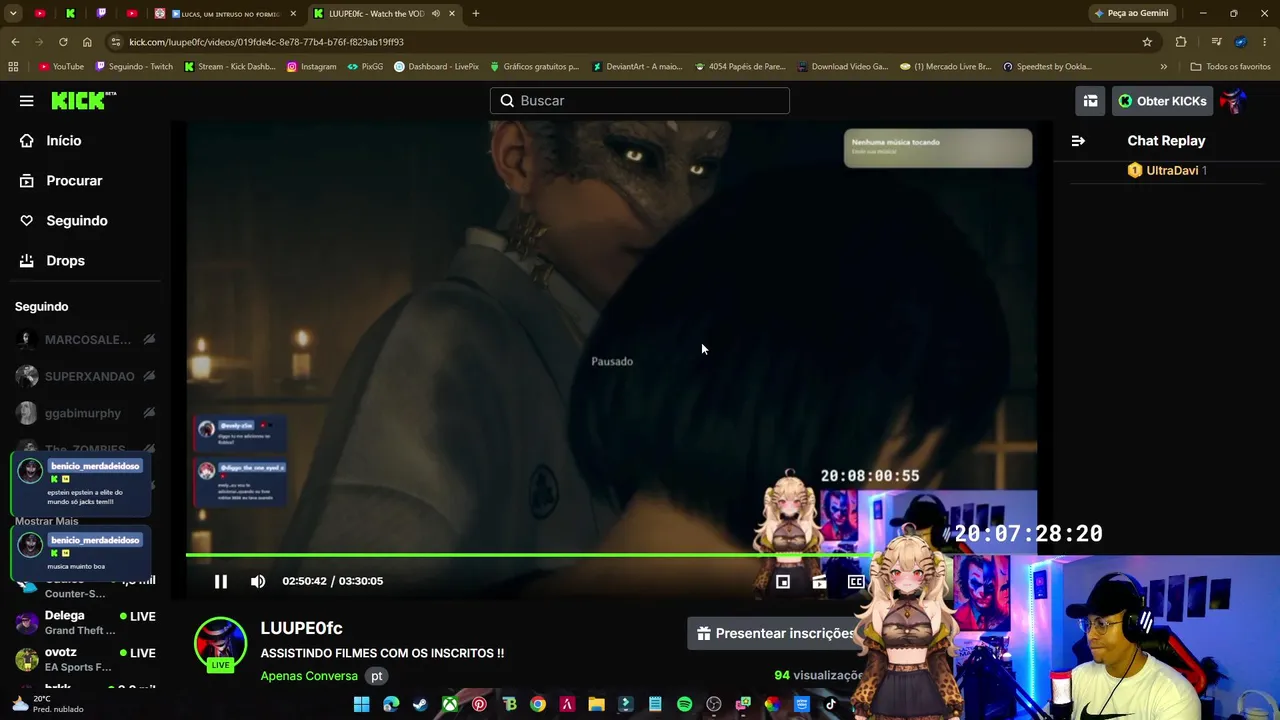This screenshot has height=720, width=1280.
Task: Open the browser tab search dropdown
Action: click(13, 13)
